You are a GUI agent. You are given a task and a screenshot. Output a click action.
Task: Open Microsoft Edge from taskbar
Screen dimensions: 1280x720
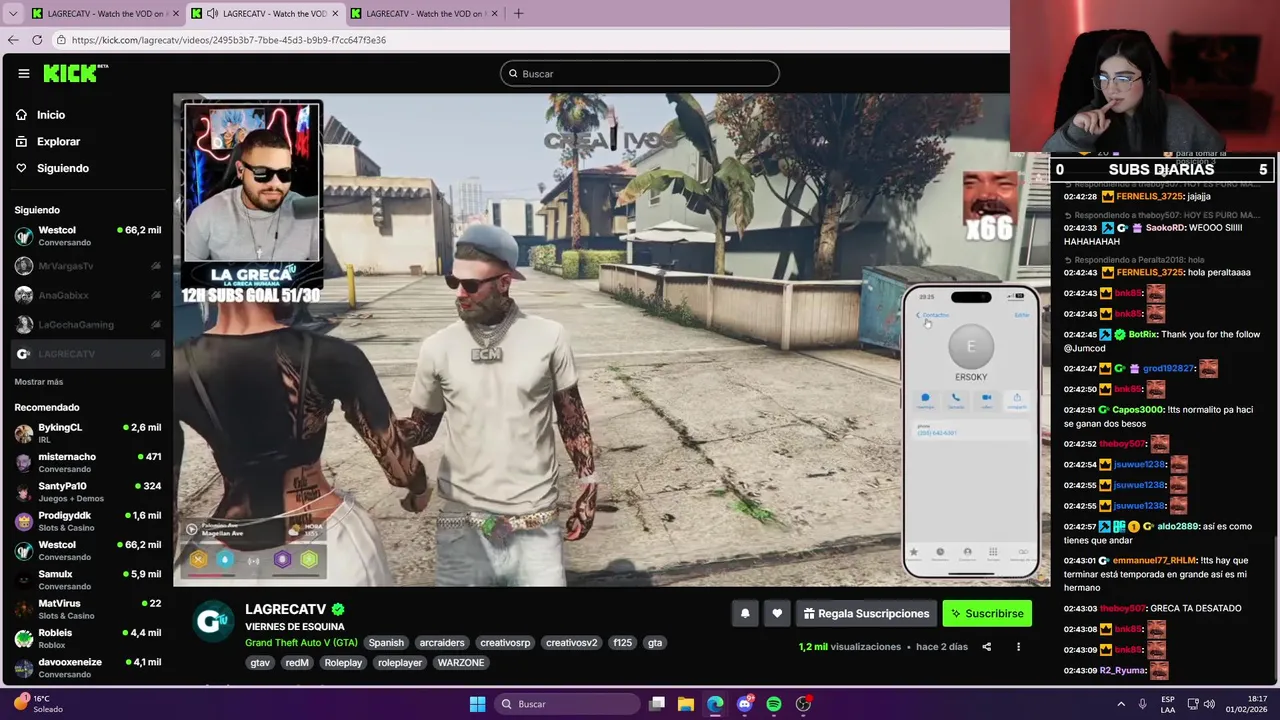point(715,704)
